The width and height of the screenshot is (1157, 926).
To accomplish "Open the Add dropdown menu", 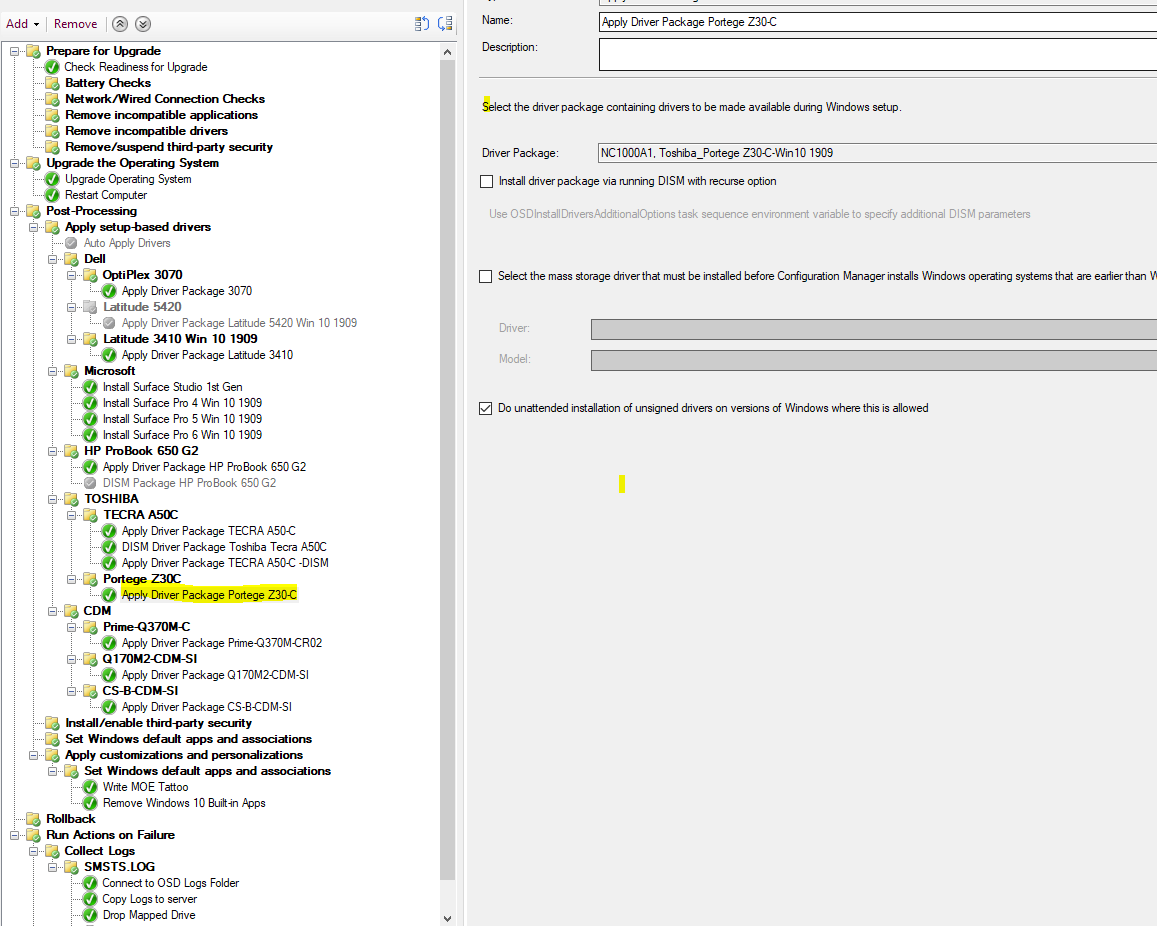I will click(x=22, y=24).
